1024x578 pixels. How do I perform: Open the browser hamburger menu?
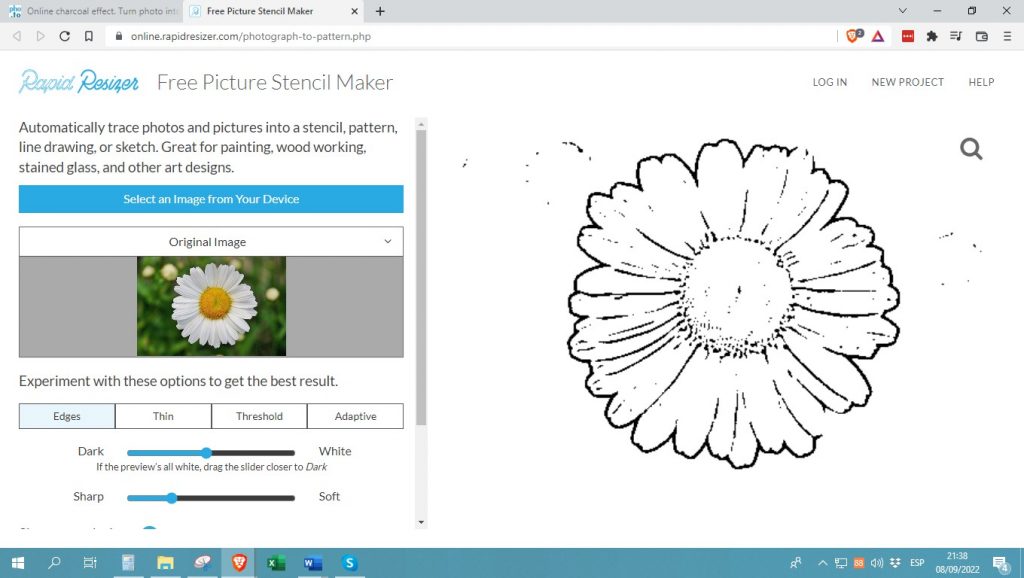coord(1007,36)
